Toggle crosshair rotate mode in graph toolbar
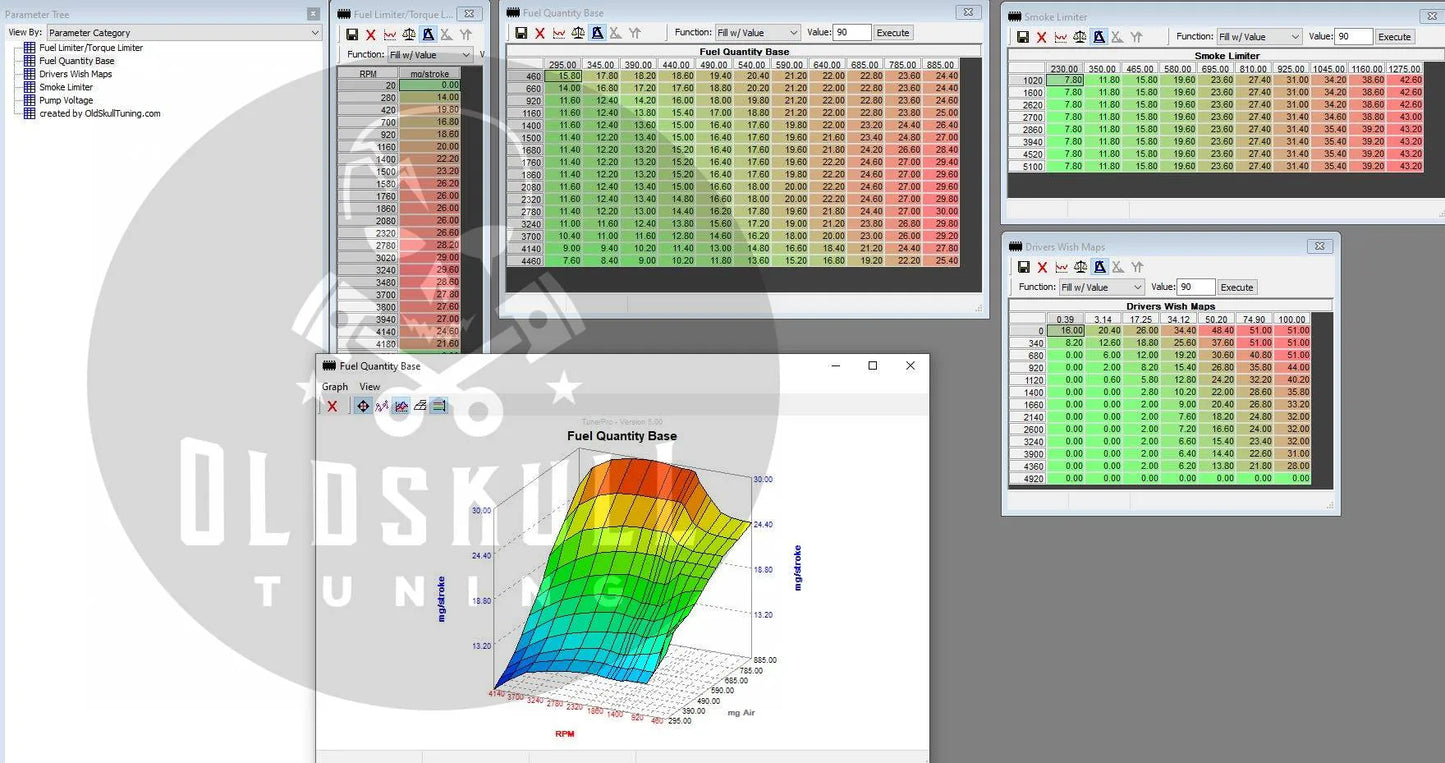The image size is (1445, 763). (363, 406)
